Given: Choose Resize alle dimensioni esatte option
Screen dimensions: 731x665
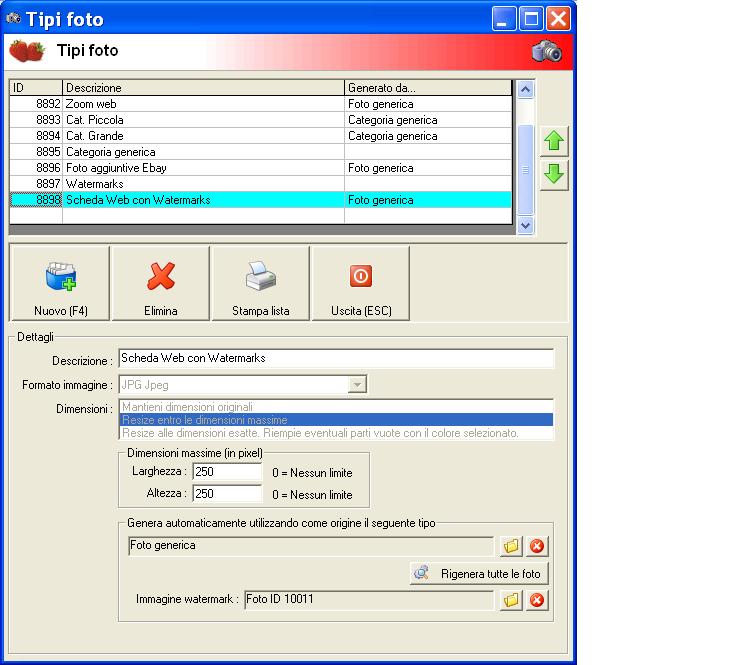Looking at the screenshot, I should [336, 433].
